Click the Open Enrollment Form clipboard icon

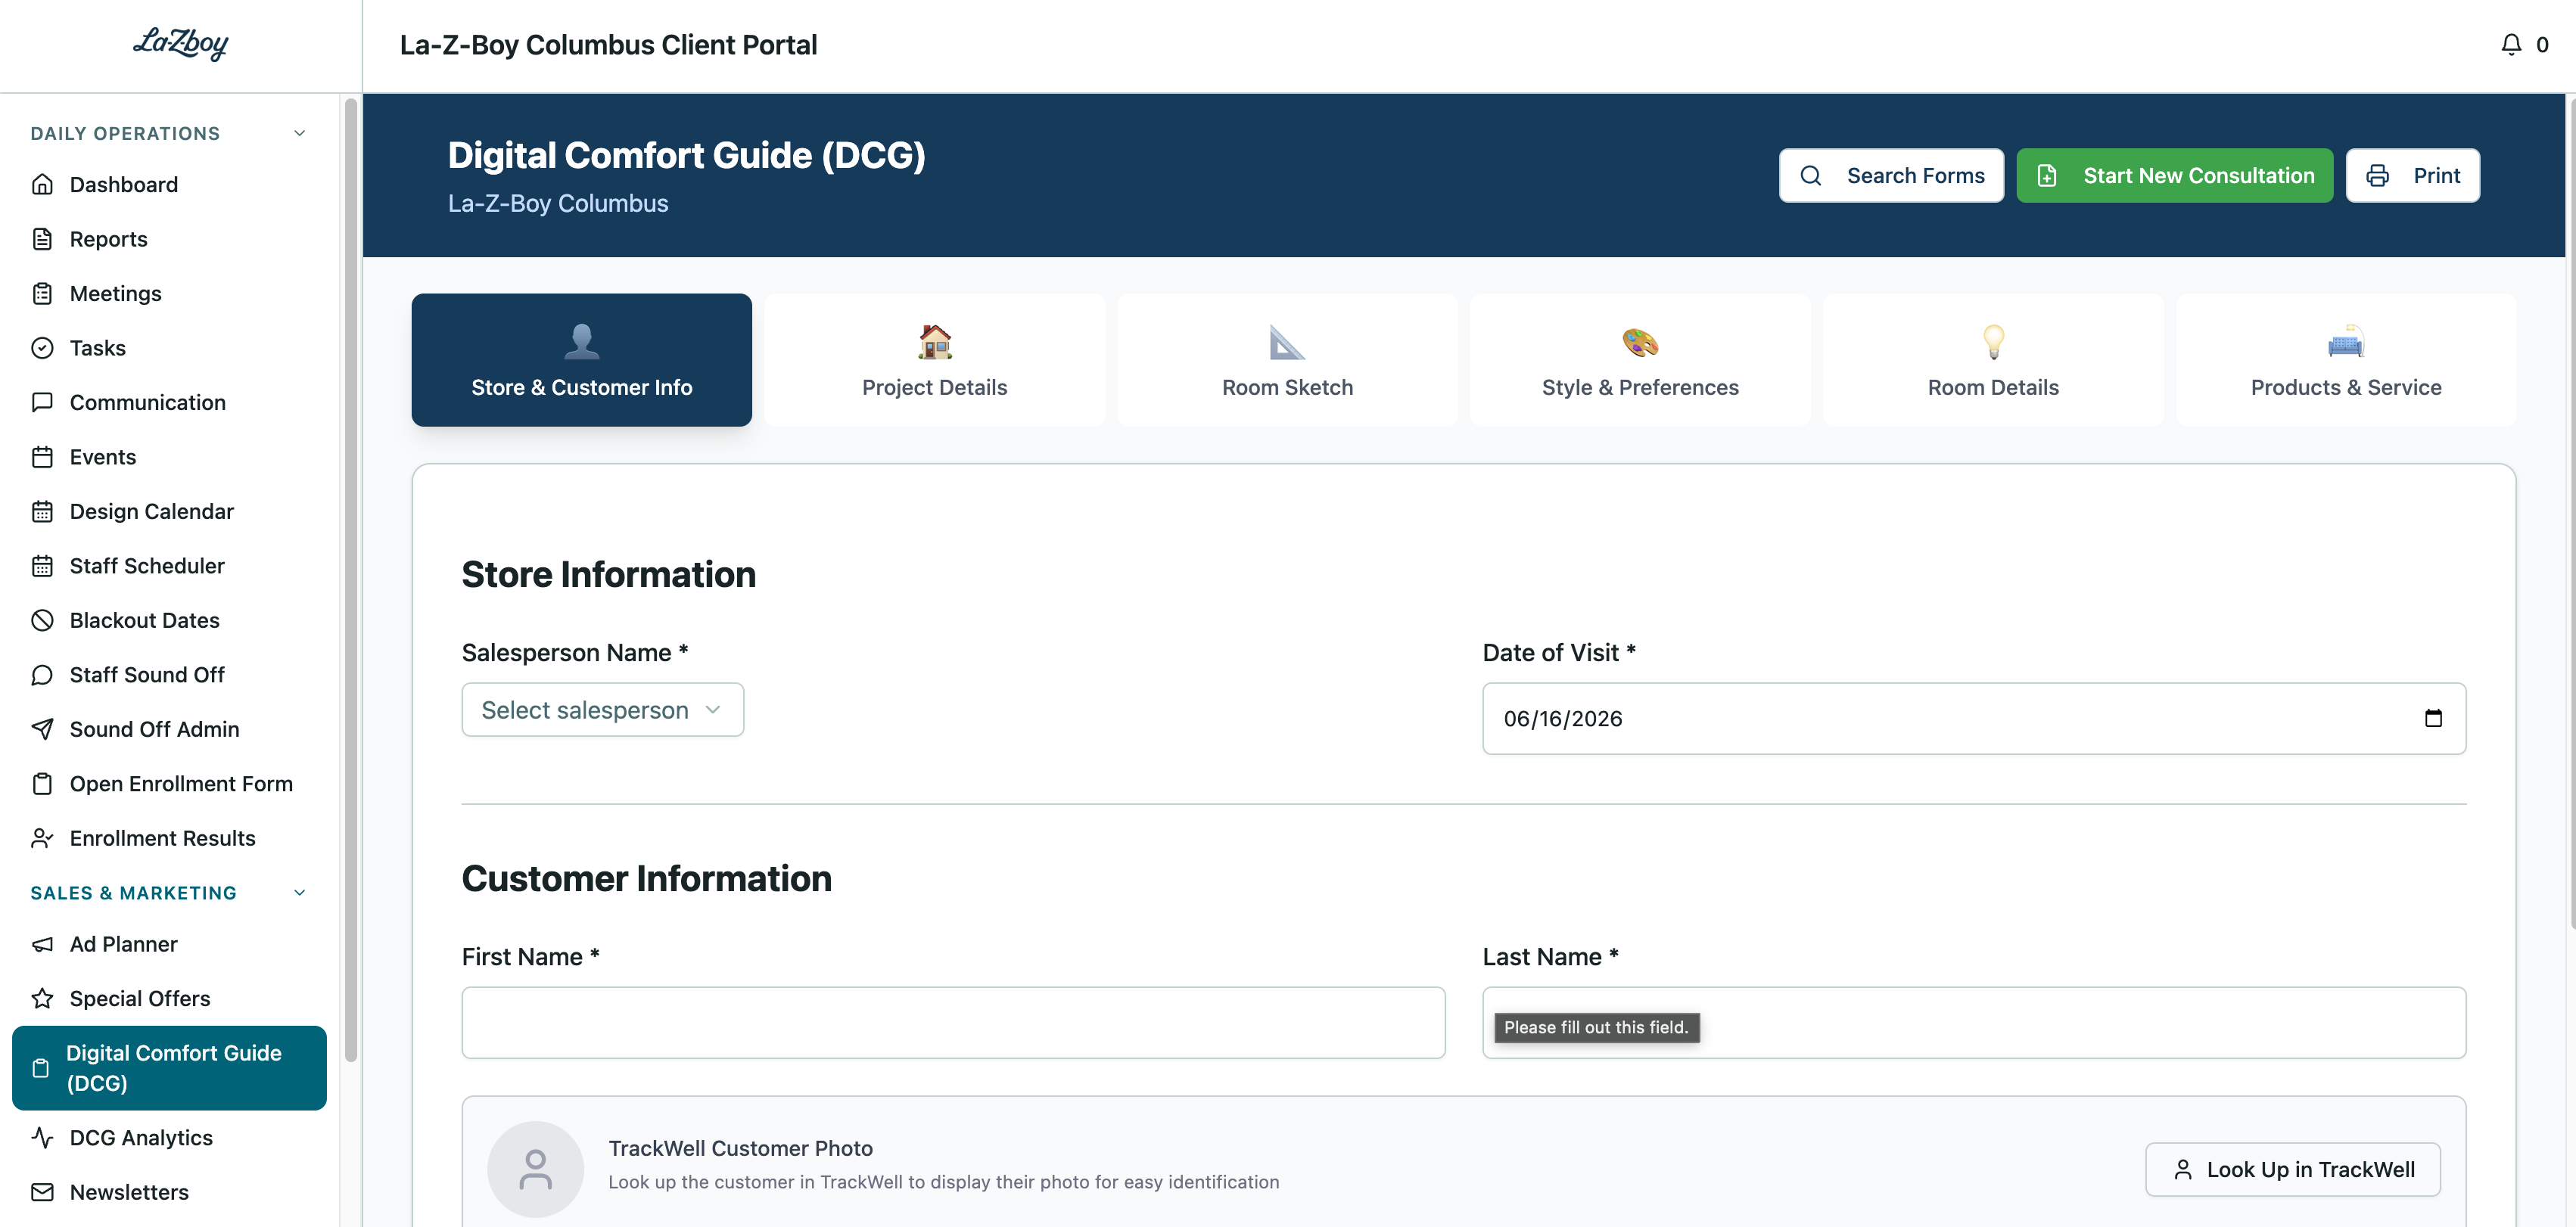(42, 784)
